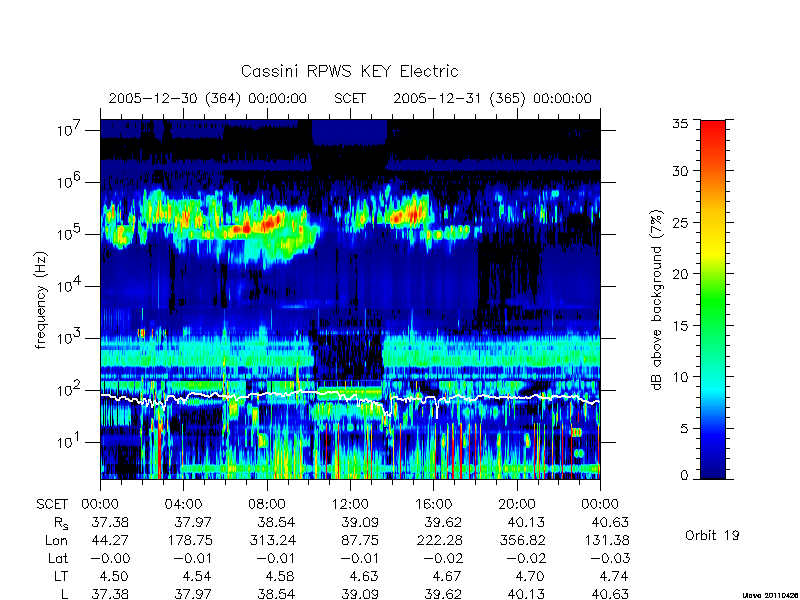Click the Lat row label

point(58,558)
